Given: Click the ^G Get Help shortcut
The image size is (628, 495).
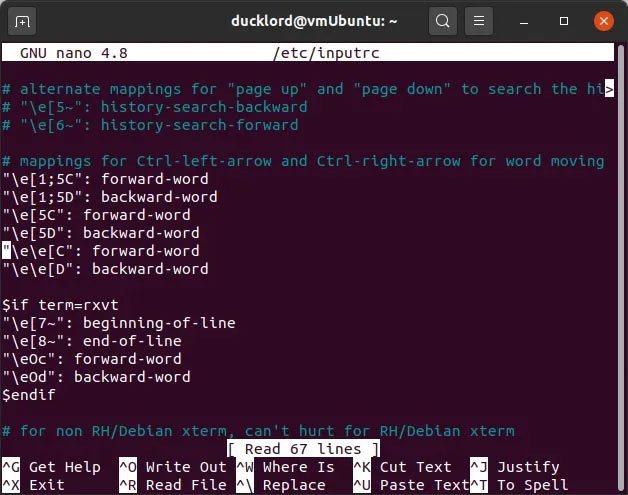Looking at the screenshot, I should coord(51,467).
